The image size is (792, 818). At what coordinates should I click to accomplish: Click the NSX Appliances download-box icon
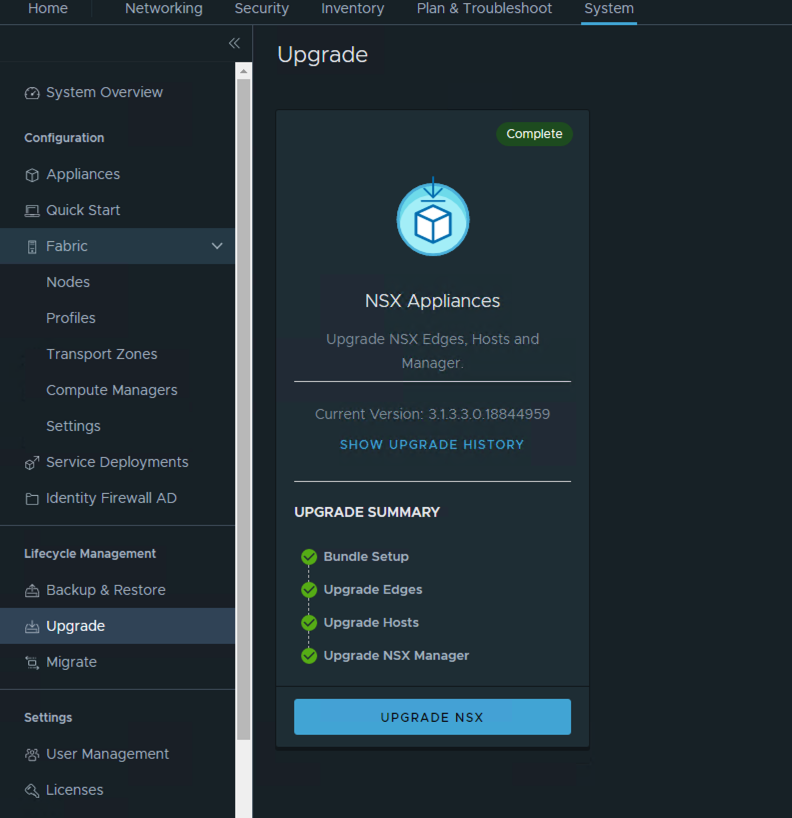(433, 217)
